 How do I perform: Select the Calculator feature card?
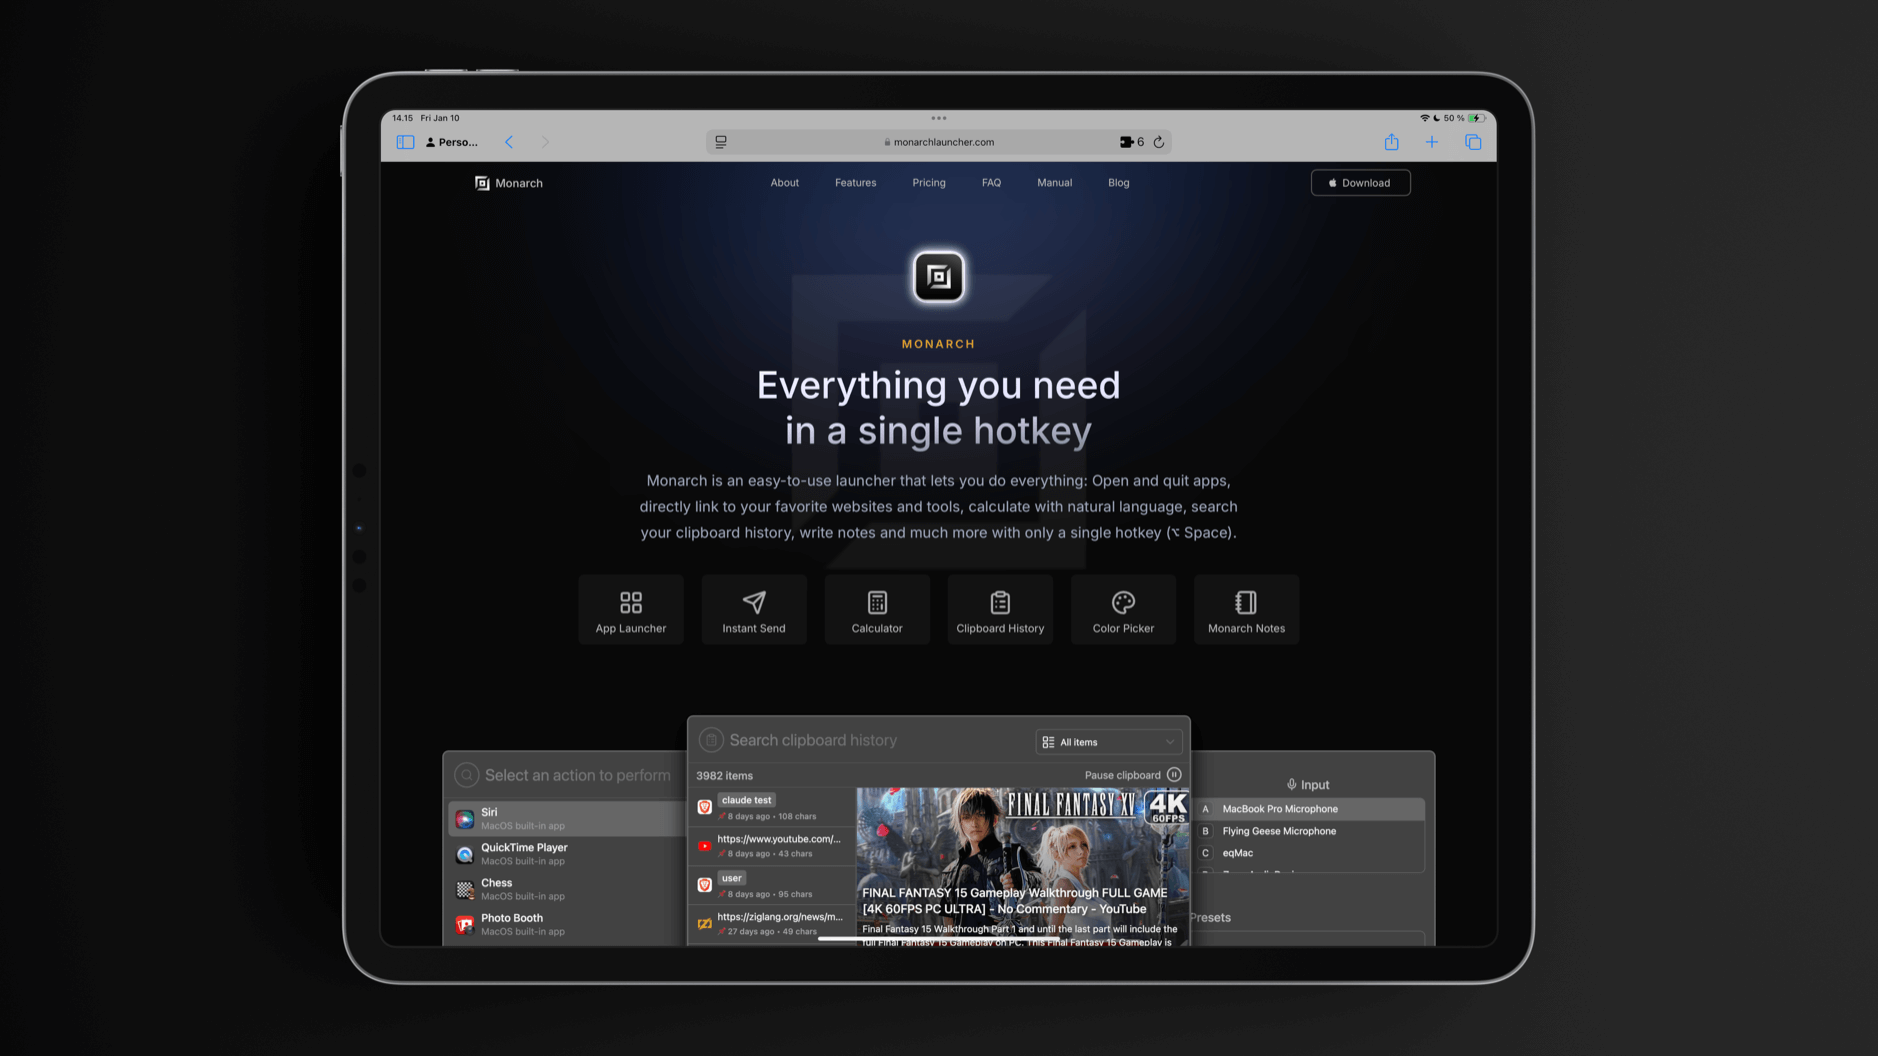tap(877, 610)
